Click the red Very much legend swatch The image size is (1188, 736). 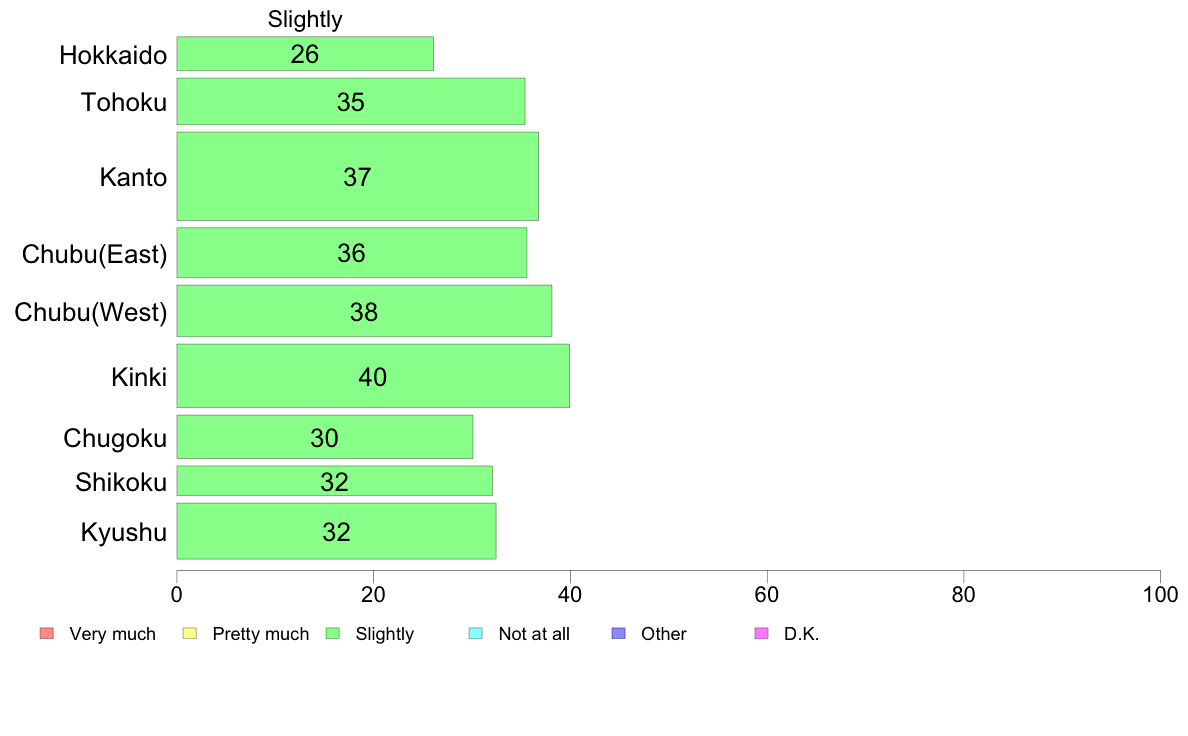pos(47,634)
